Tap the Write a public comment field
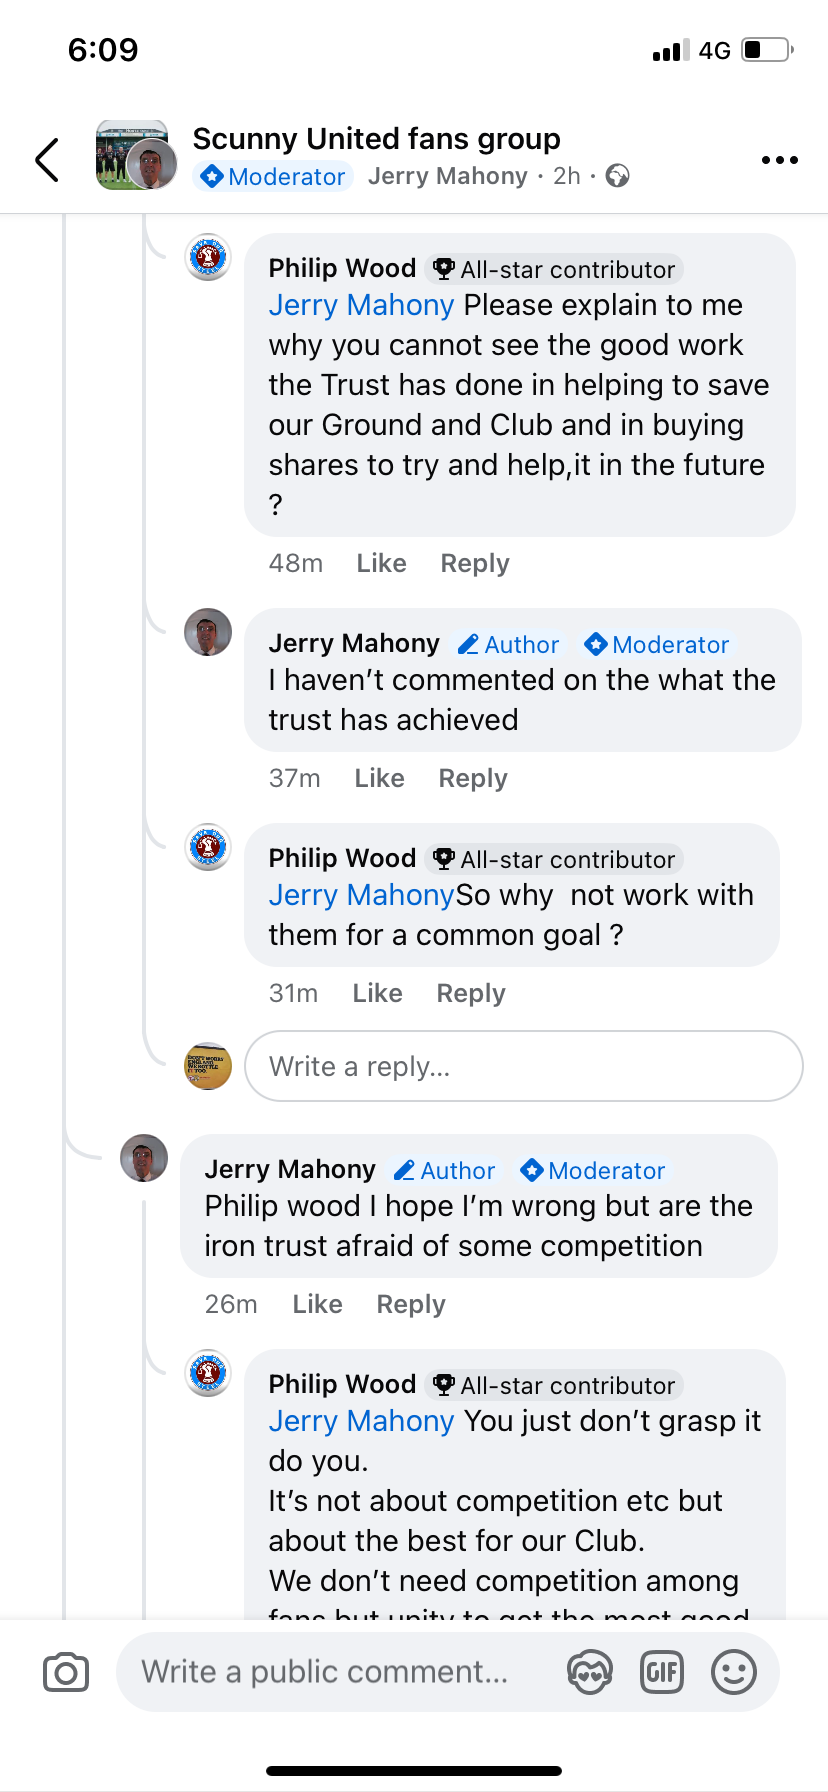The width and height of the screenshot is (828, 1792). 325,1672
